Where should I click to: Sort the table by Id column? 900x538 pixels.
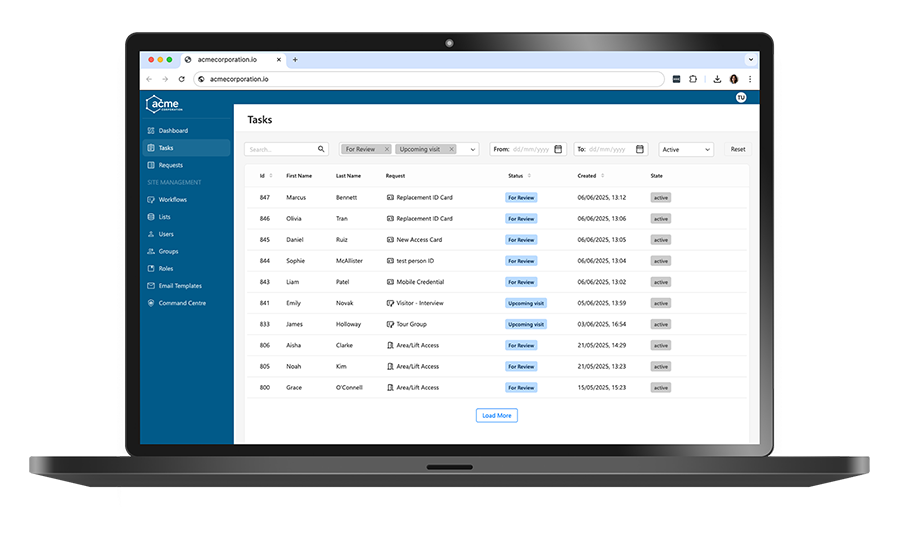tap(264, 176)
